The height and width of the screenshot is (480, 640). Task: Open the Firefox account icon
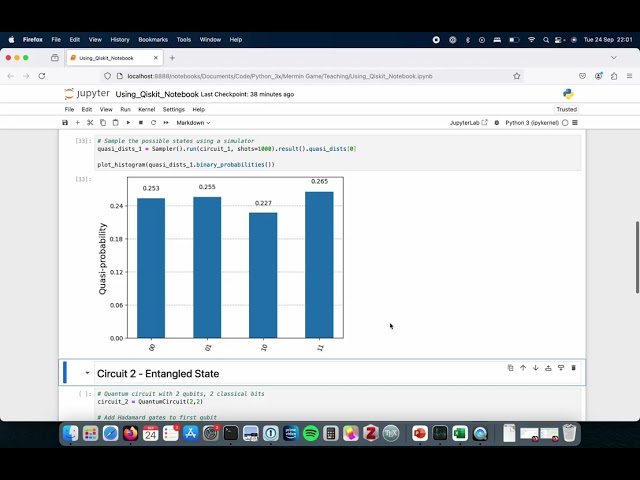pos(598,76)
